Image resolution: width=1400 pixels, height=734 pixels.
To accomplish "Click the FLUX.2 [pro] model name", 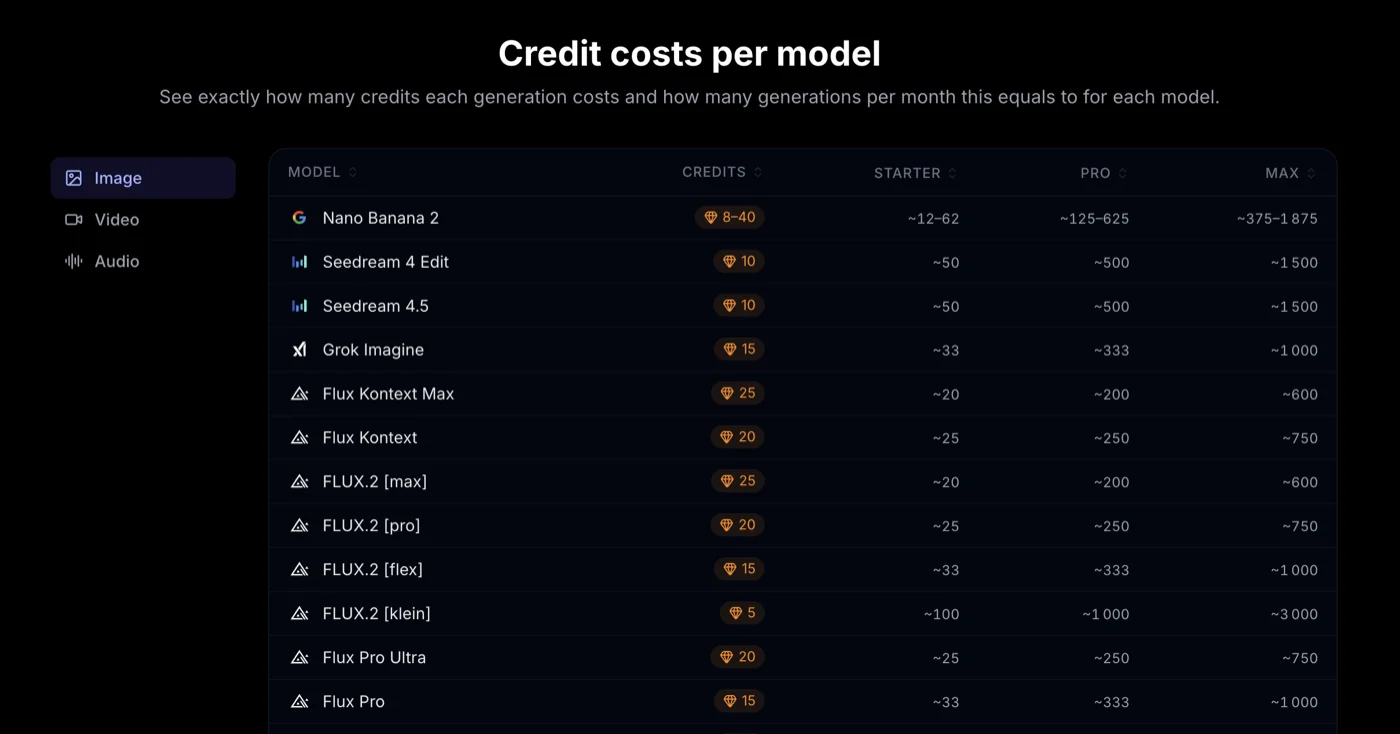I will tap(371, 526).
